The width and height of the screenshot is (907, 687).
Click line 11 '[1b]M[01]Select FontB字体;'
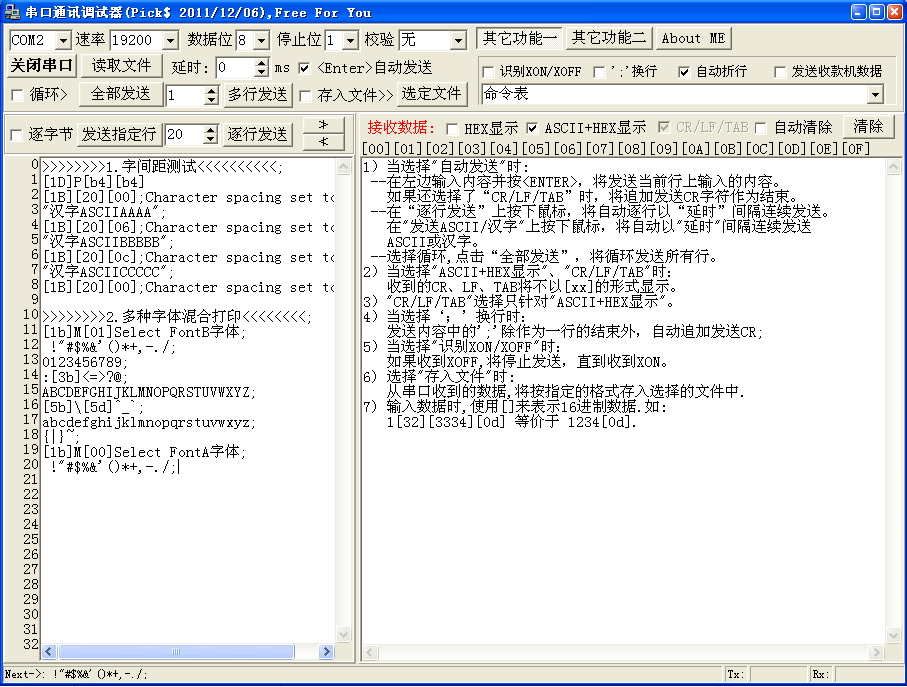coord(145,332)
